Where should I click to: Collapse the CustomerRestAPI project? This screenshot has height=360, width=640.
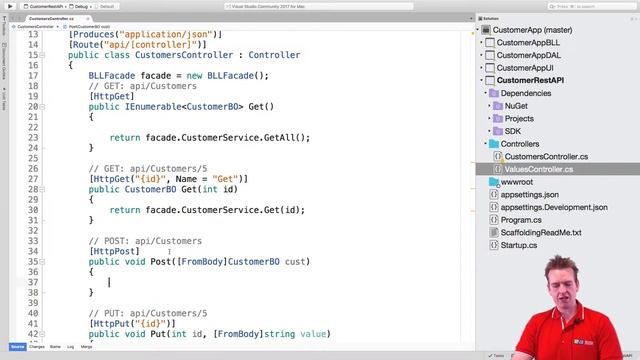pyautogui.click(x=482, y=80)
